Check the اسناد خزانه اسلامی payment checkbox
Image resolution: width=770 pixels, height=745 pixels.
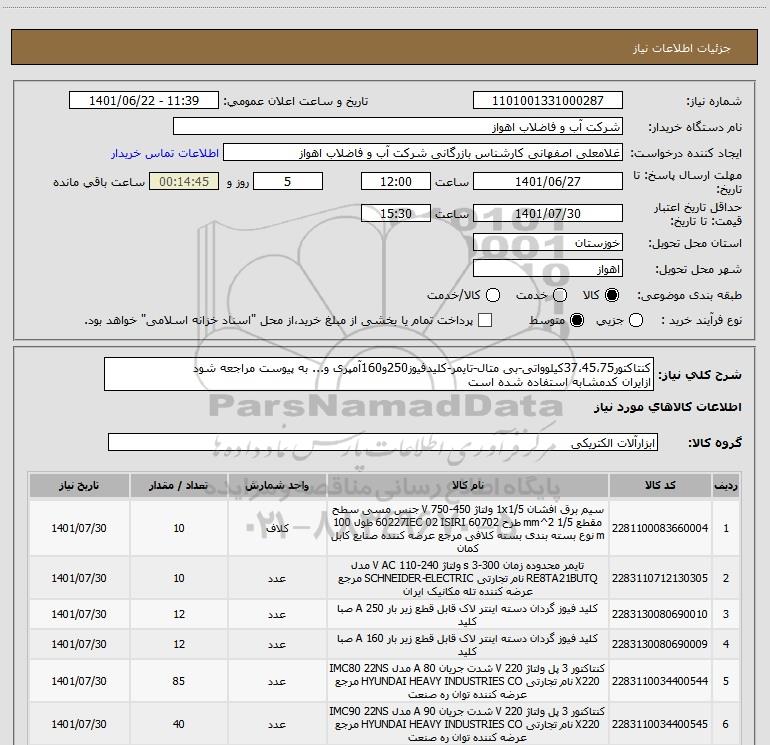485,320
